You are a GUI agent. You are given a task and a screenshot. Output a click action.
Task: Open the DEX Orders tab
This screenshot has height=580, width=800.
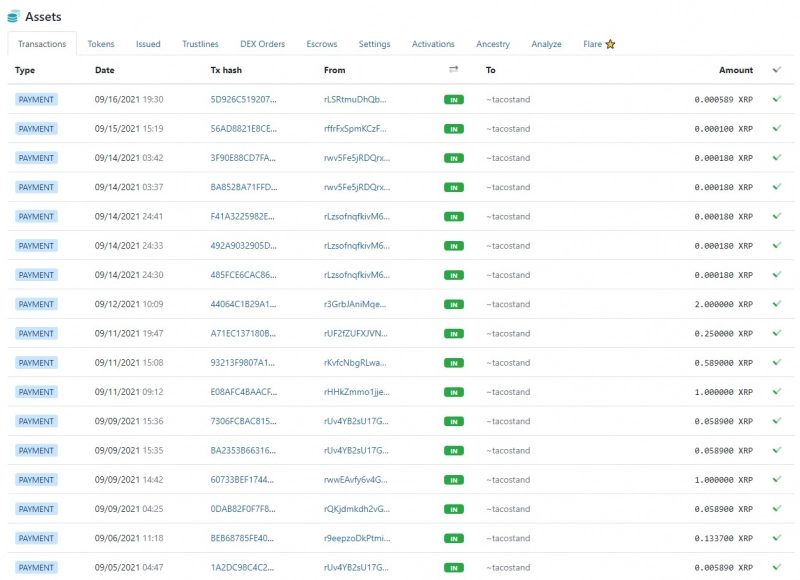(x=262, y=44)
